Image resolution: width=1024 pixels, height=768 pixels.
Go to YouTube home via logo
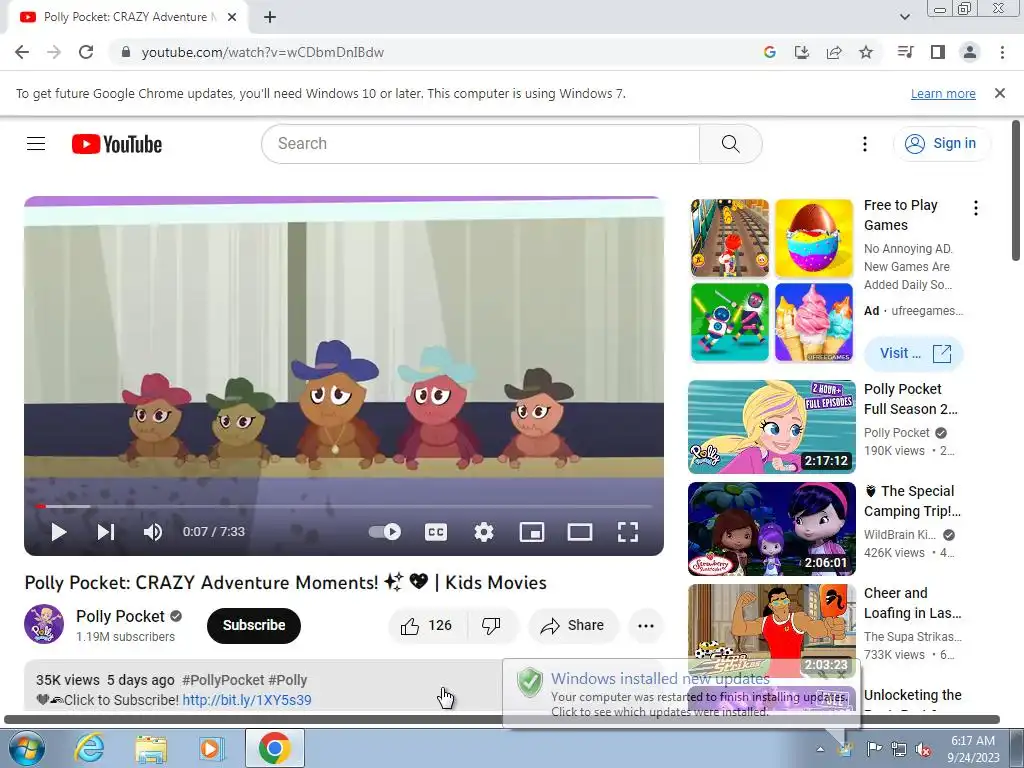click(117, 144)
